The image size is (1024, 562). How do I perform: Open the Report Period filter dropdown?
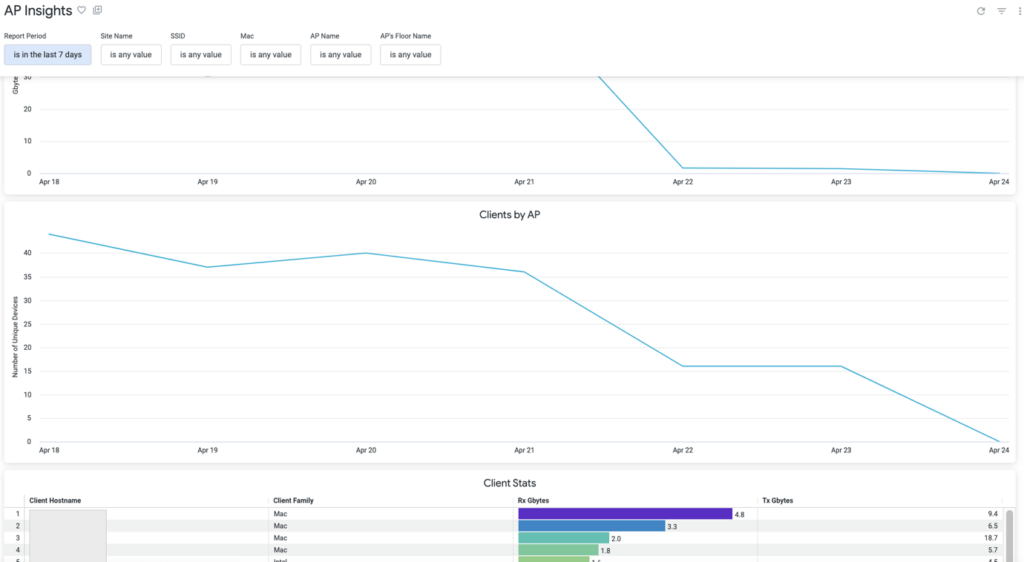click(48, 54)
